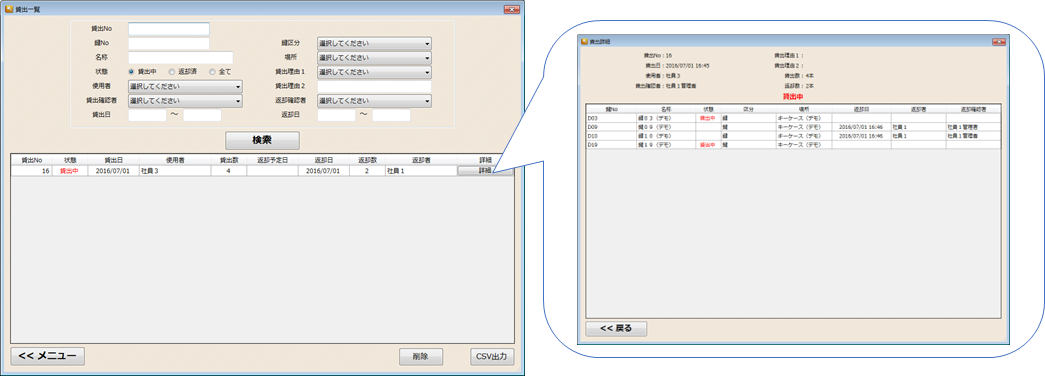Click 場所 column header in detail table
1045x376 pixels.
pos(803,108)
